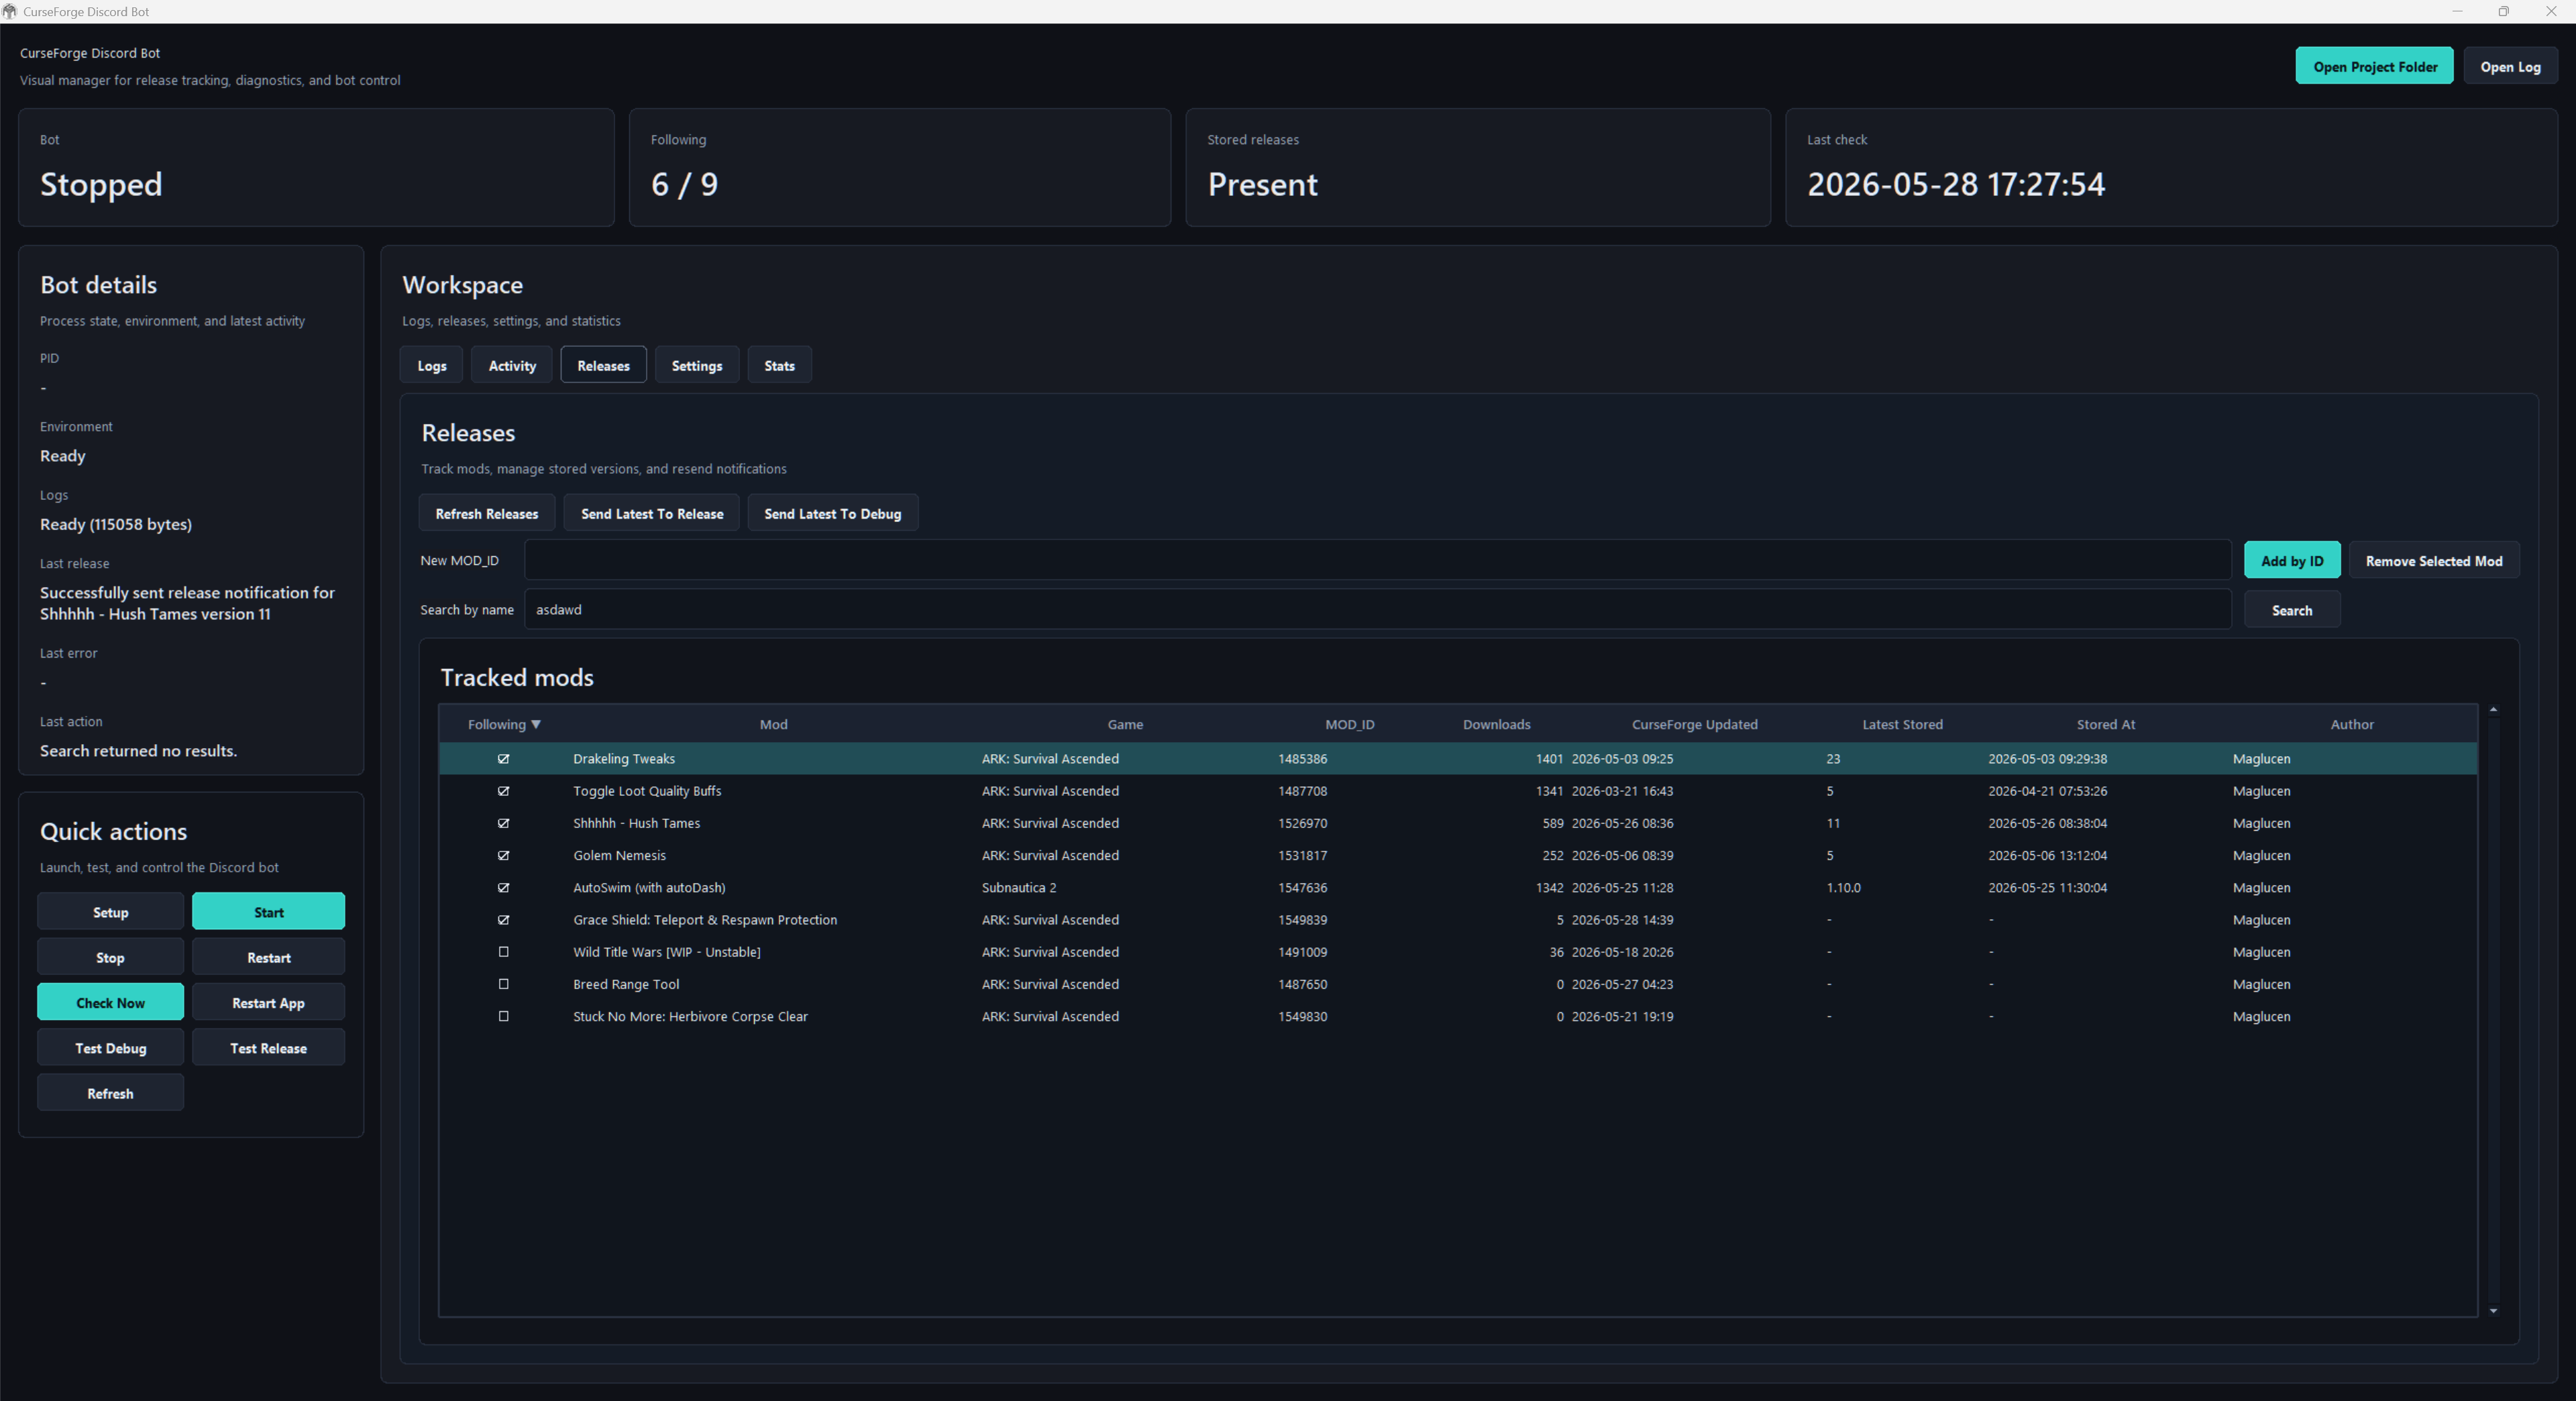This screenshot has height=1401, width=2576.
Task: Enable following for Breed Range Tool
Action: (503, 984)
